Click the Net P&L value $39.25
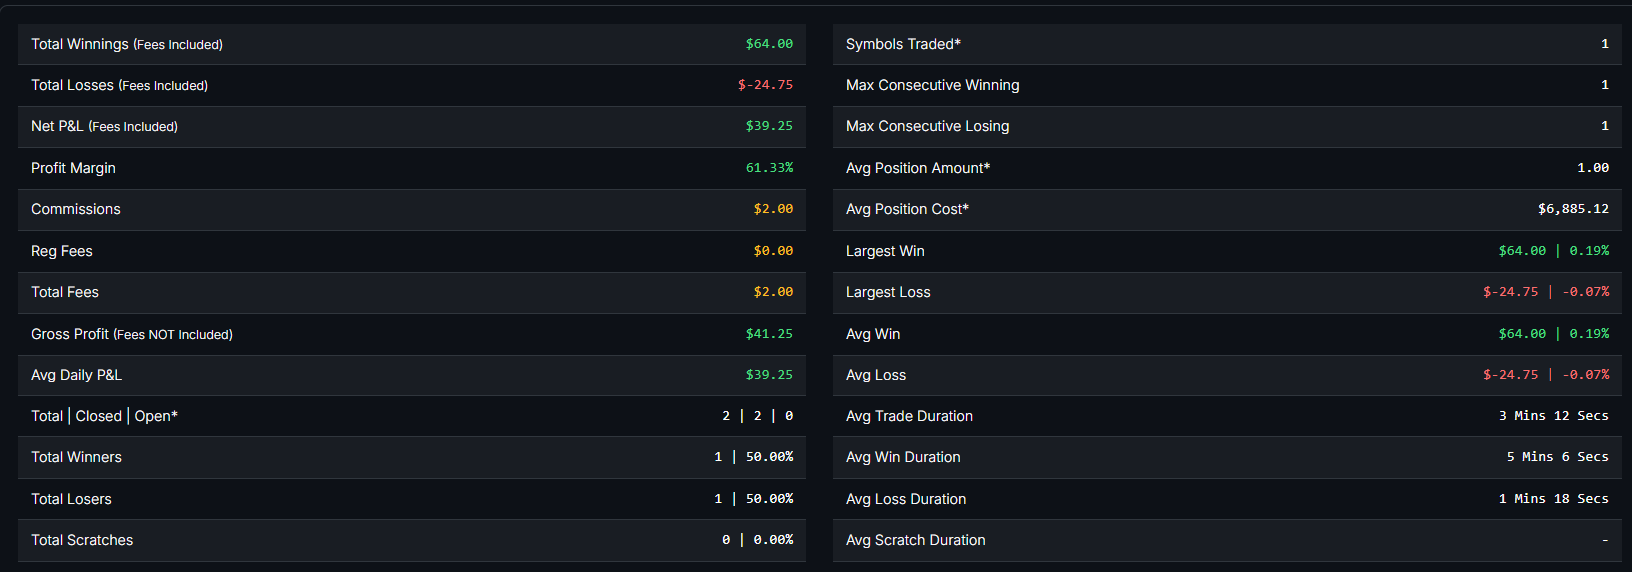Viewport: 1632px width, 572px height. point(769,126)
